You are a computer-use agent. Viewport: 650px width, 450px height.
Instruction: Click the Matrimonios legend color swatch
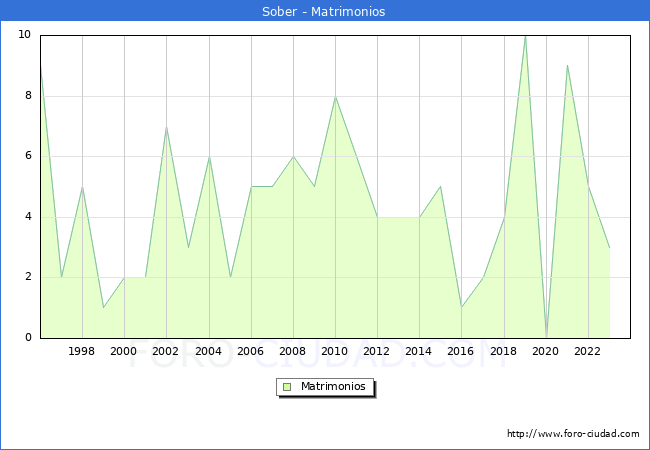(x=287, y=387)
